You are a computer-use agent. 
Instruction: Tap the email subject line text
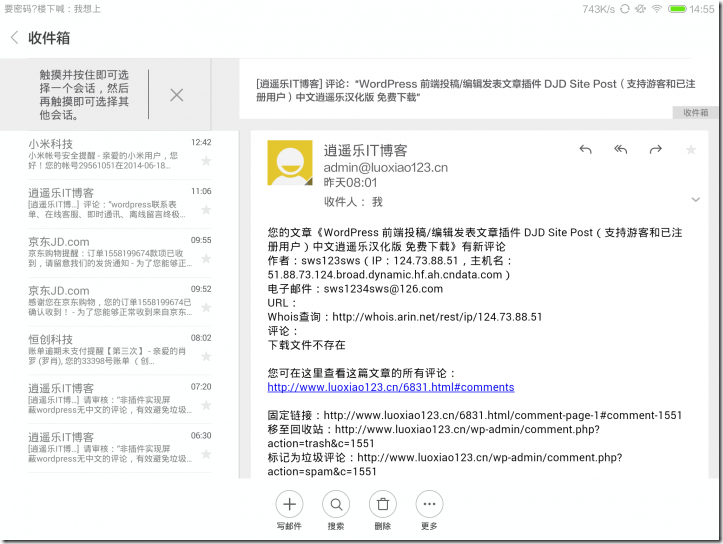475,90
